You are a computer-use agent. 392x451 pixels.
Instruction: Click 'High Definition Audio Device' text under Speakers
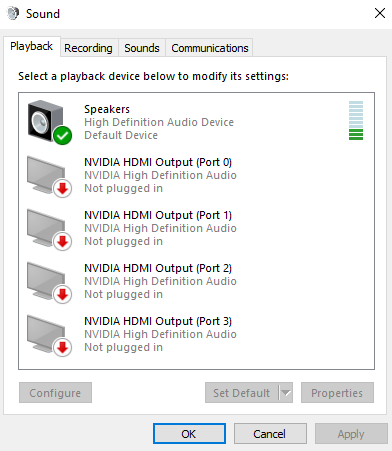(159, 122)
